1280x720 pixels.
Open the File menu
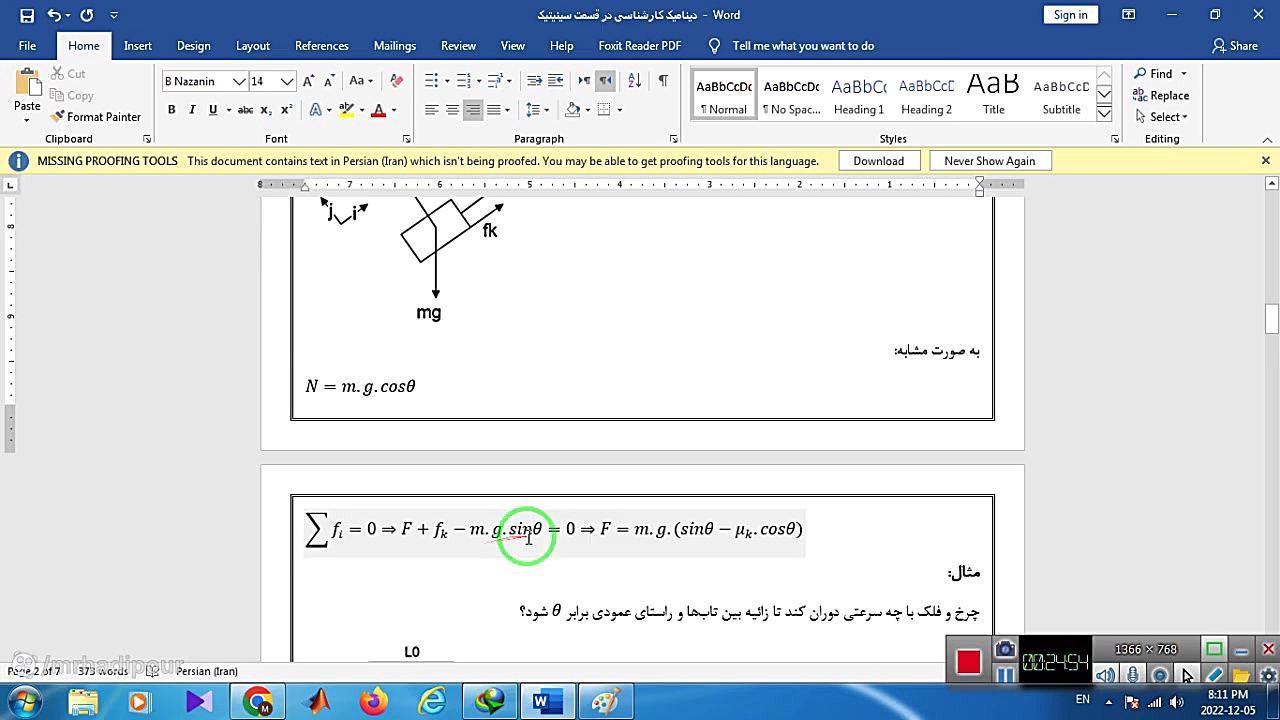tap(27, 46)
